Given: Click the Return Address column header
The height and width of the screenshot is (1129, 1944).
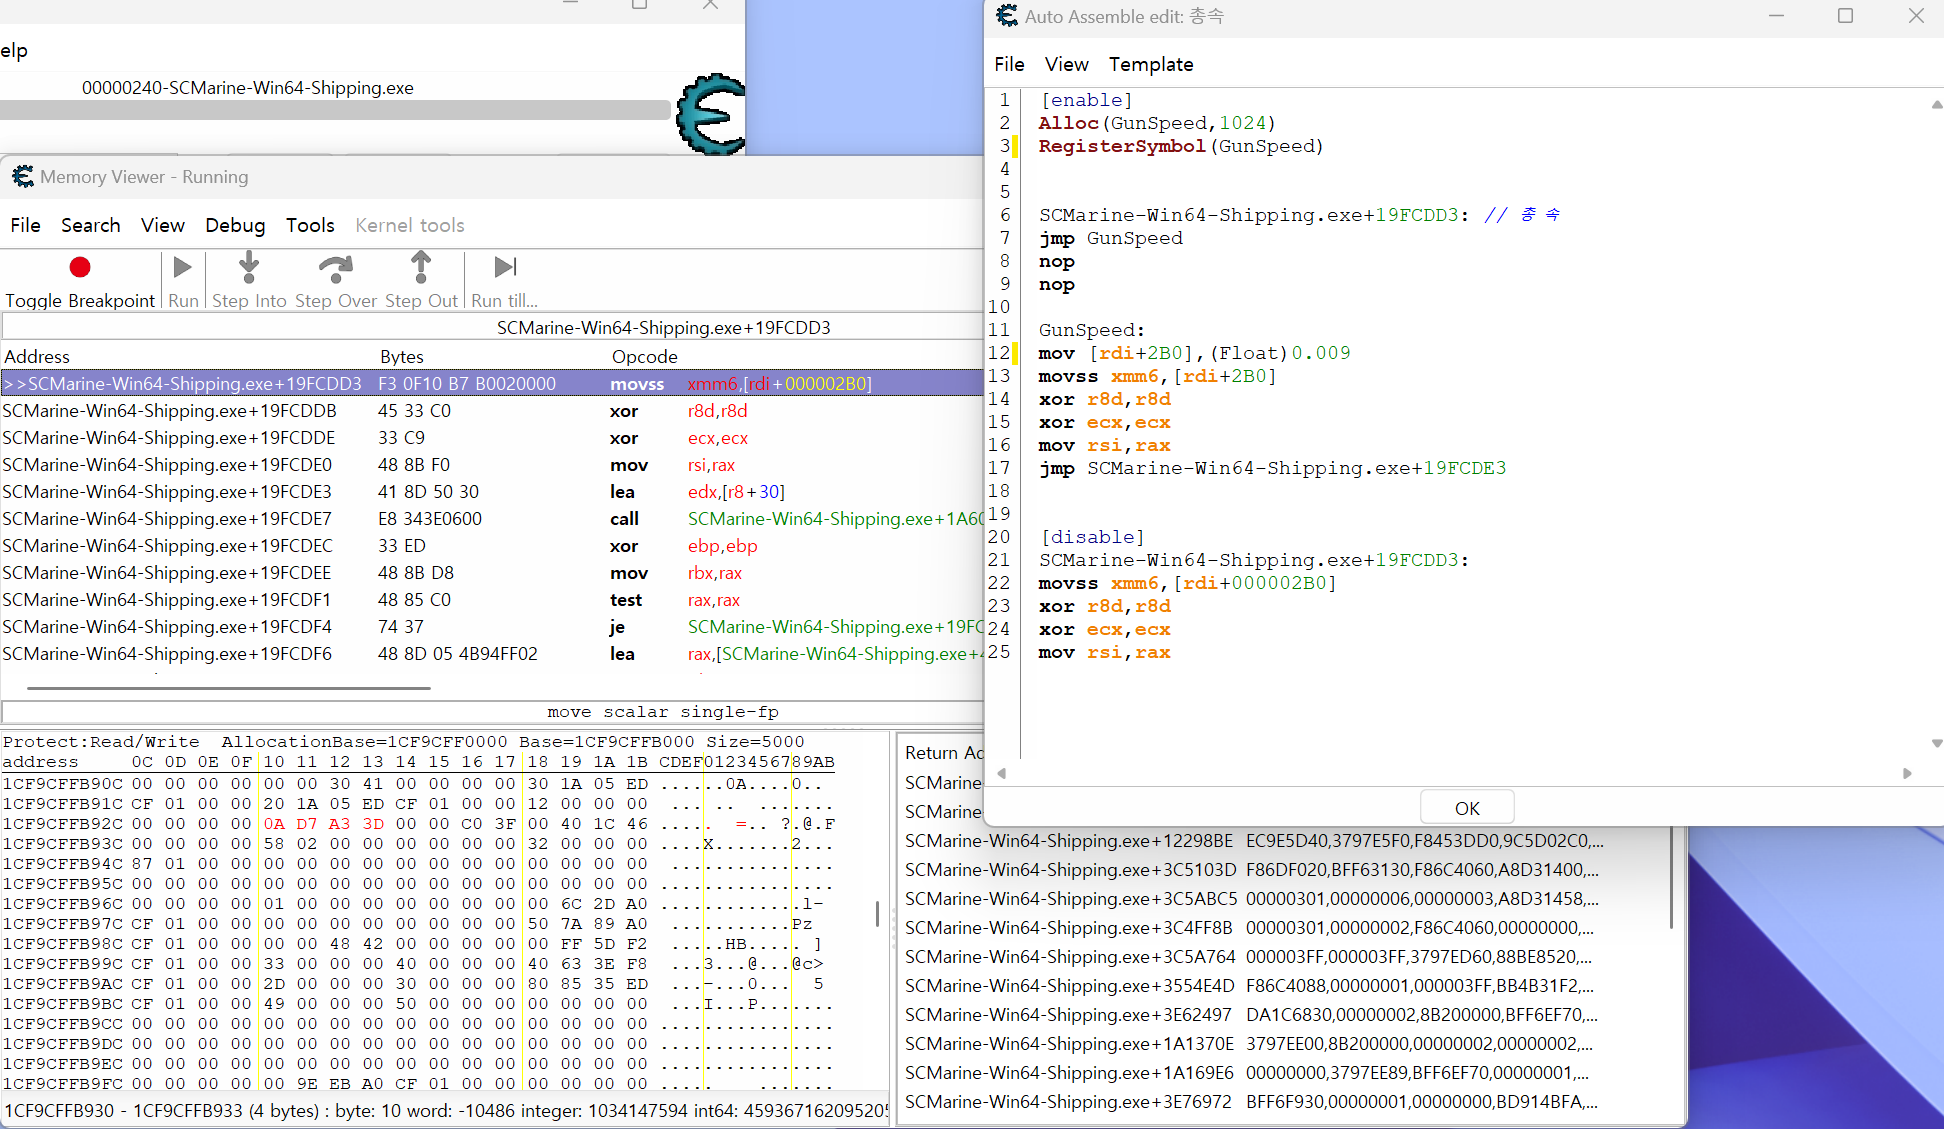Looking at the screenshot, I should click(x=943, y=753).
